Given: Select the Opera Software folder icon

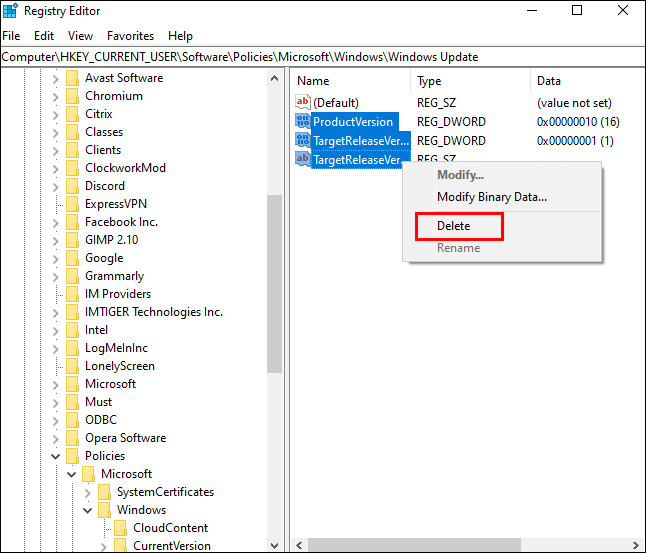Looking at the screenshot, I should (x=73, y=438).
